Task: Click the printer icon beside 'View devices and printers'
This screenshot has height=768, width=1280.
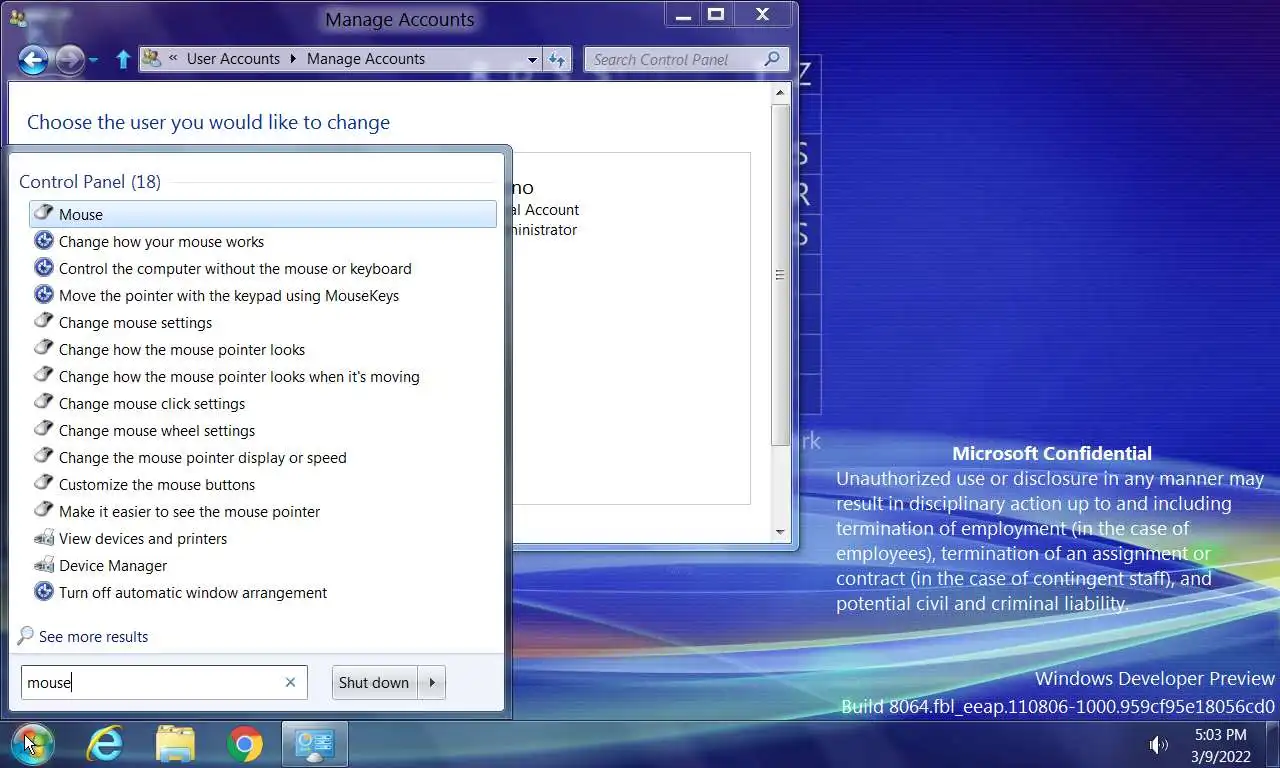Action: [43, 538]
